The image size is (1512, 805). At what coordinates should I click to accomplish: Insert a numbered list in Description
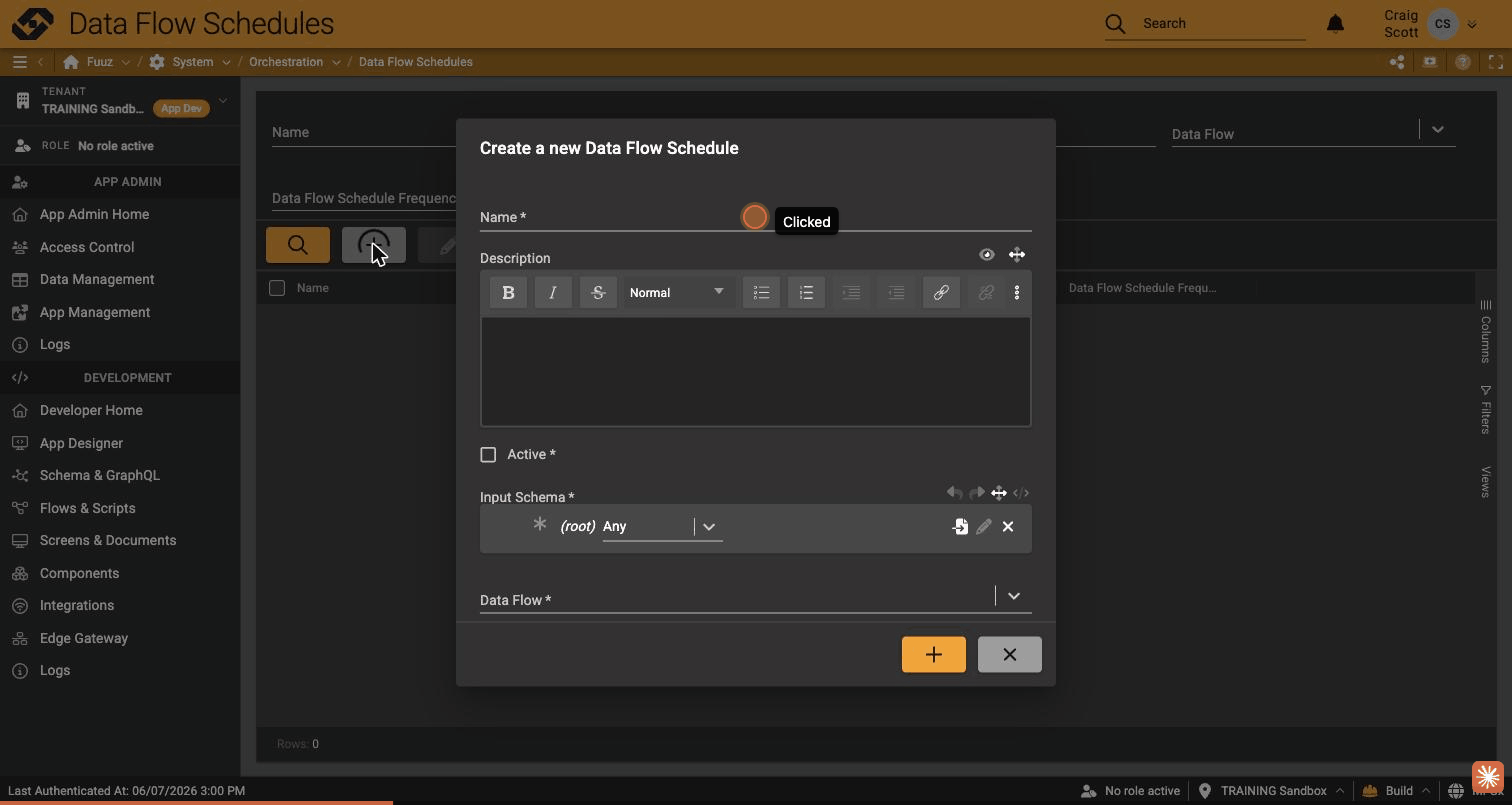pos(807,293)
